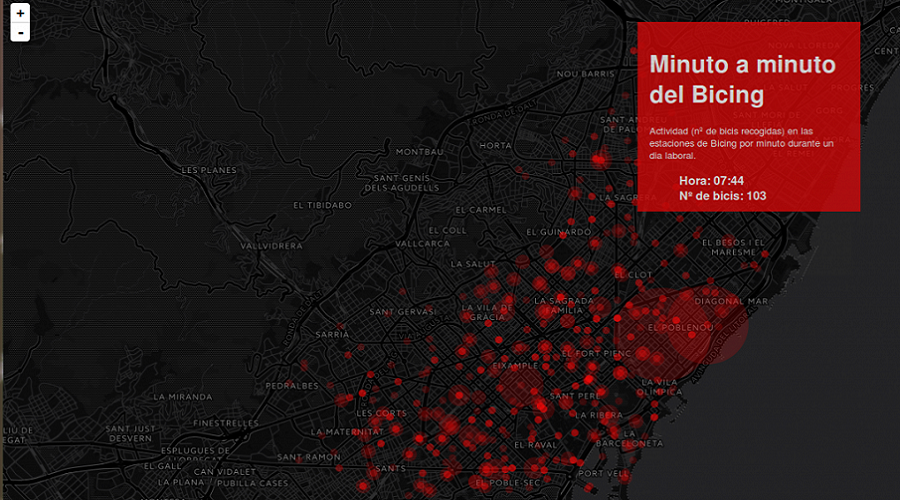Click the 'EL RAVAL' map label
The height and width of the screenshot is (500, 900).
(x=536, y=445)
